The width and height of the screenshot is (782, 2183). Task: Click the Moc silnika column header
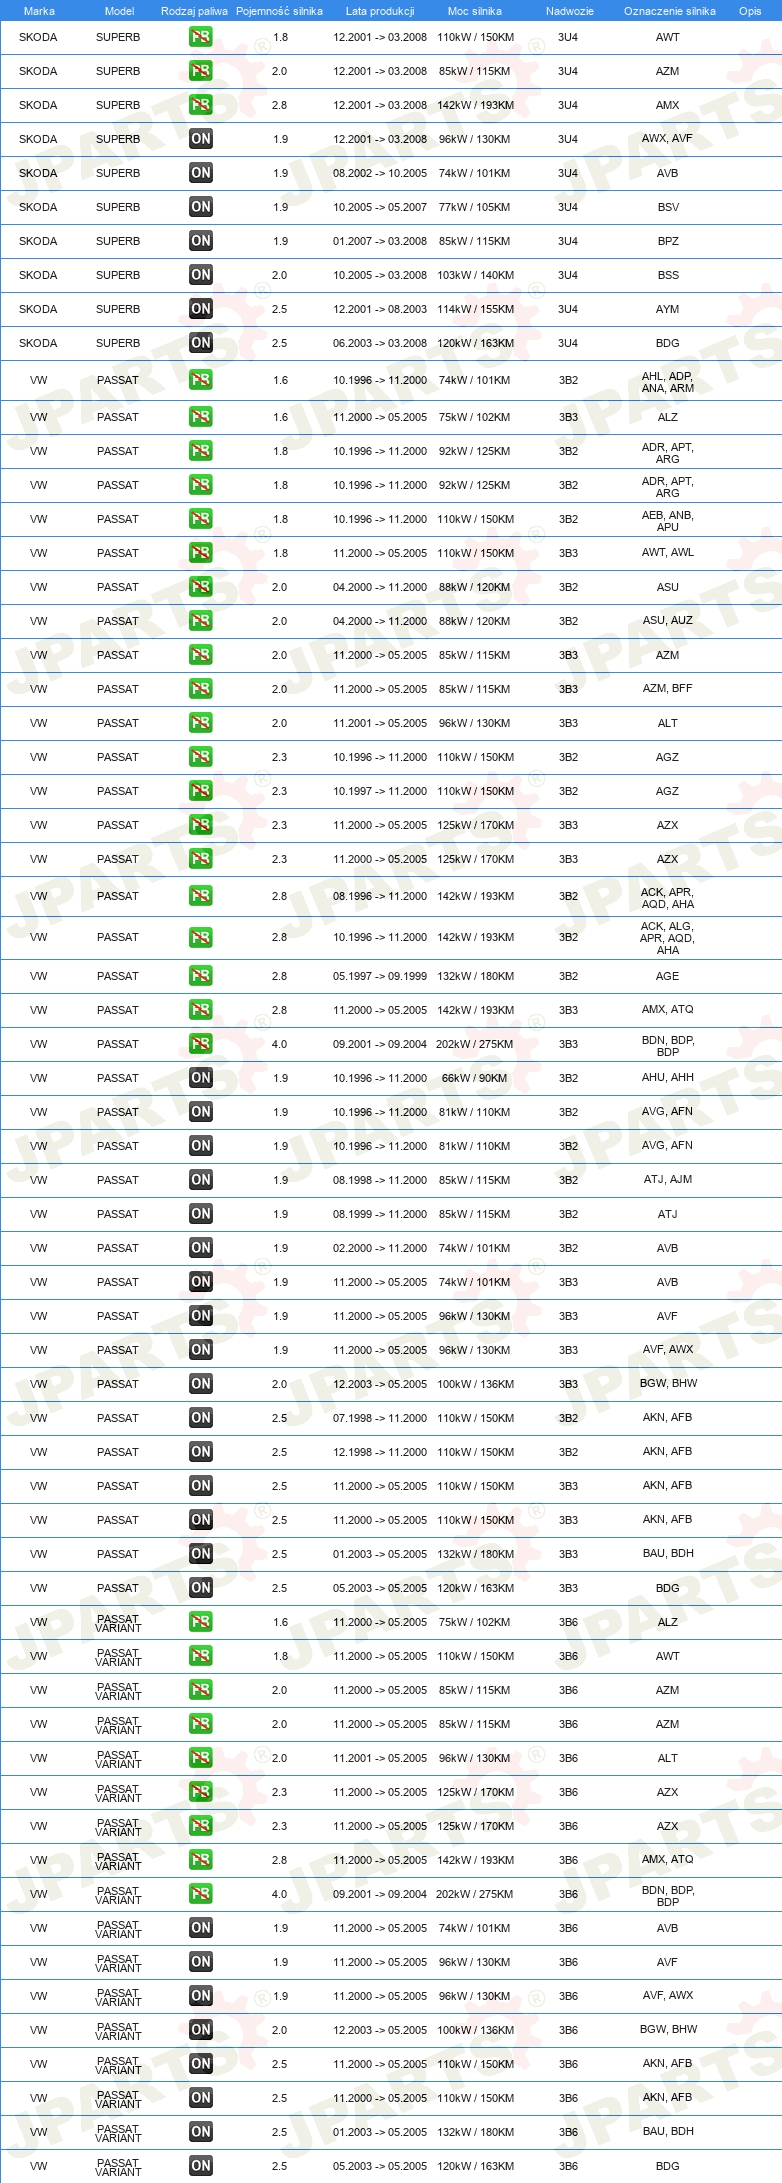[x=475, y=11]
